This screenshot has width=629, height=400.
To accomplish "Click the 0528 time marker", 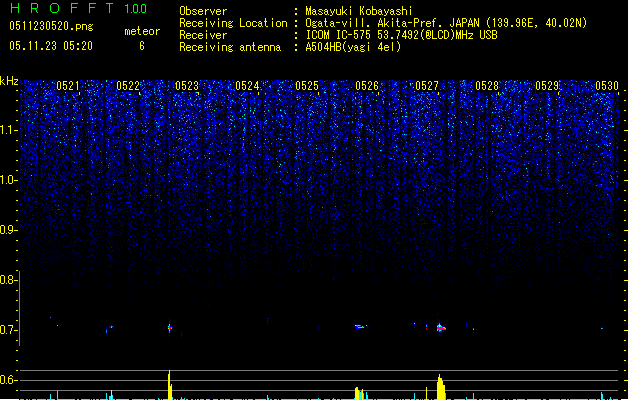I will [x=487, y=86].
